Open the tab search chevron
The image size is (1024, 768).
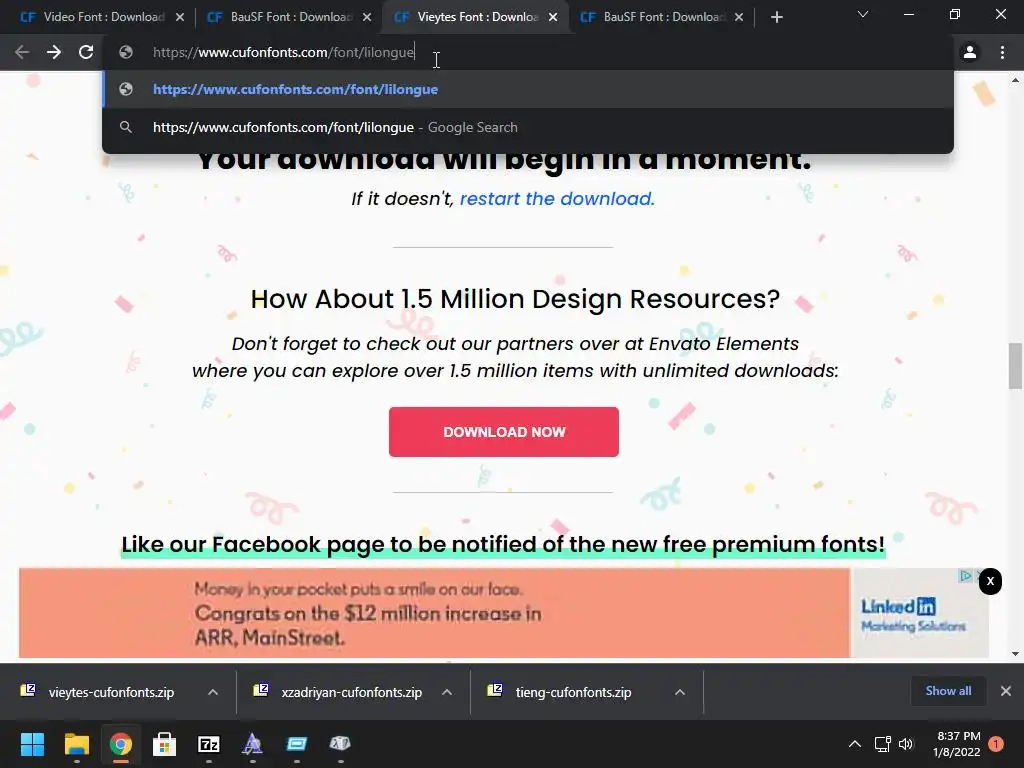pos(863,14)
